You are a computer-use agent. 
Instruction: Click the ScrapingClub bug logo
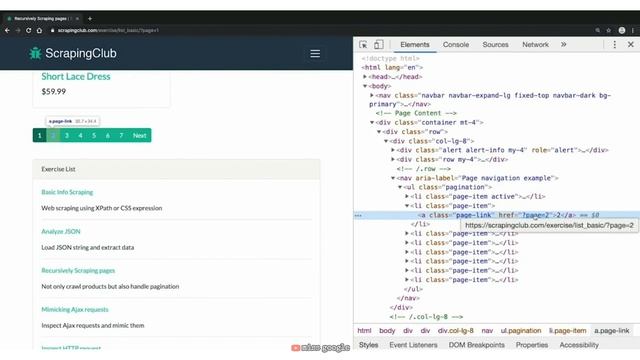[35, 53]
